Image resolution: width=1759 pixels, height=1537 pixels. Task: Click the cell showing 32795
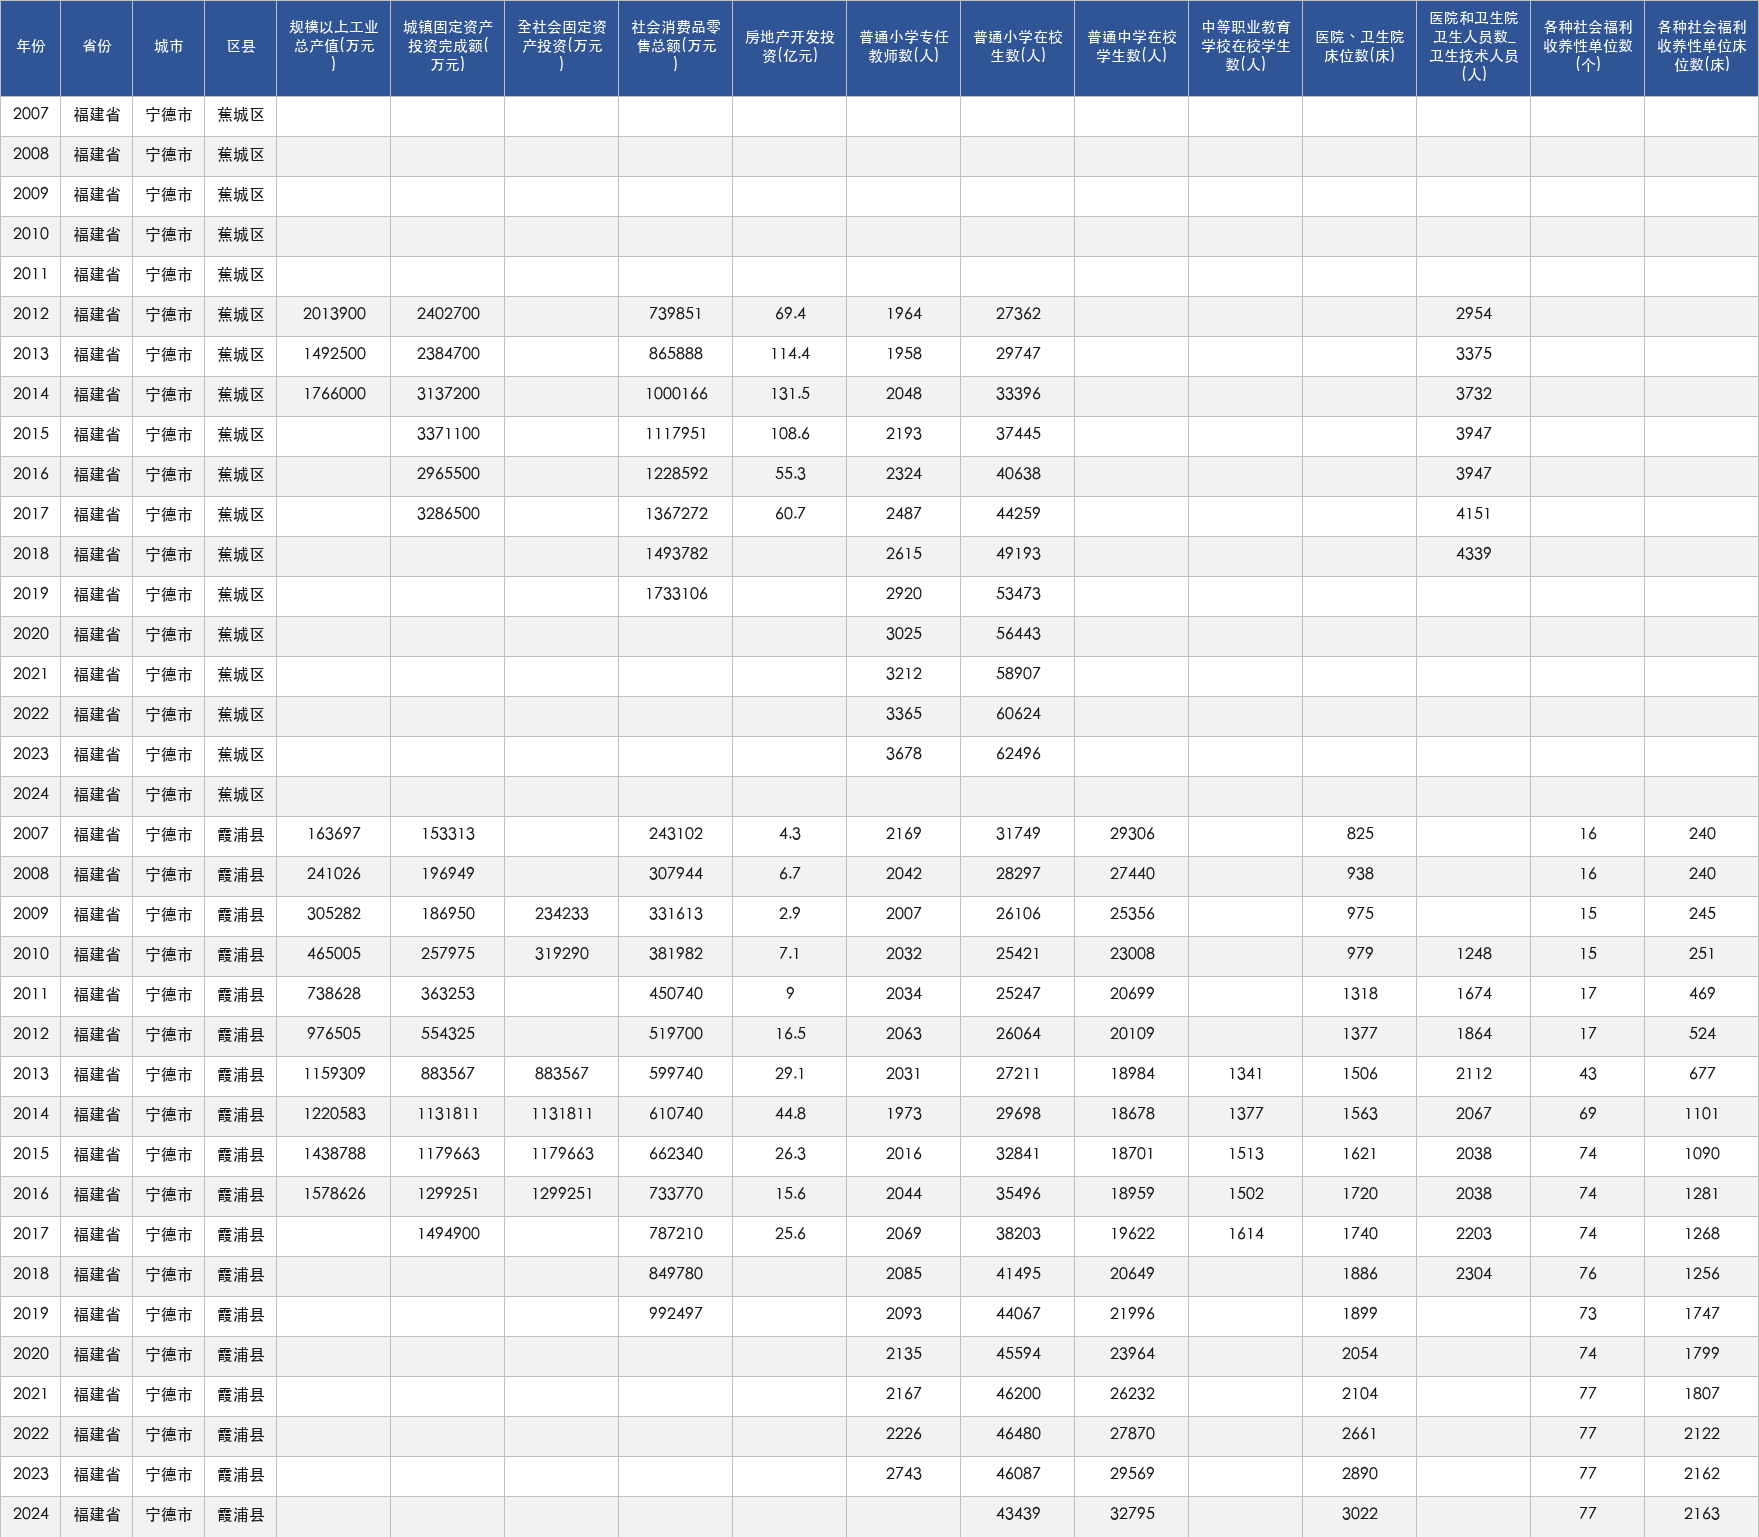1131,1515
